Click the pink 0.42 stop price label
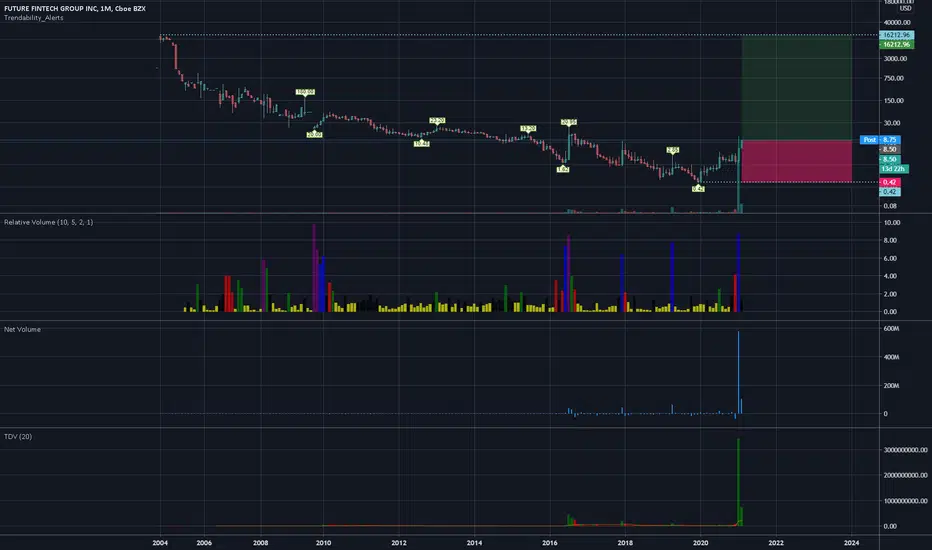Viewport: 932px width, 550px height. click(890, 182)
